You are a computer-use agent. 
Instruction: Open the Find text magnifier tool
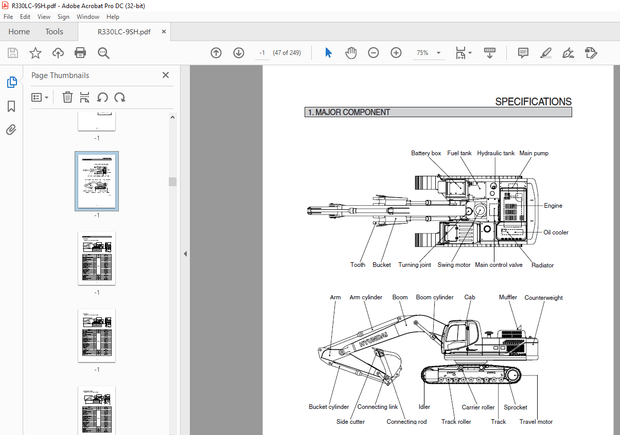pos(102,53)
